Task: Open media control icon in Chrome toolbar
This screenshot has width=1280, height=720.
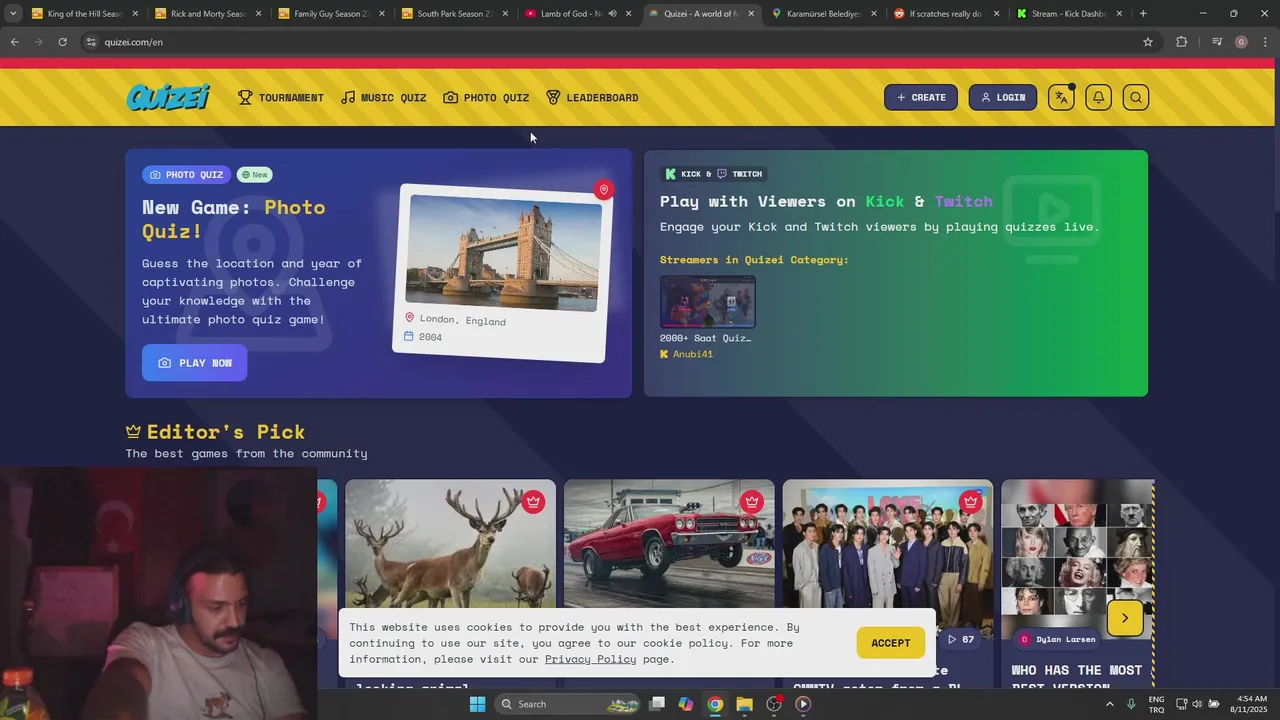Action: tap(1216, 42)
